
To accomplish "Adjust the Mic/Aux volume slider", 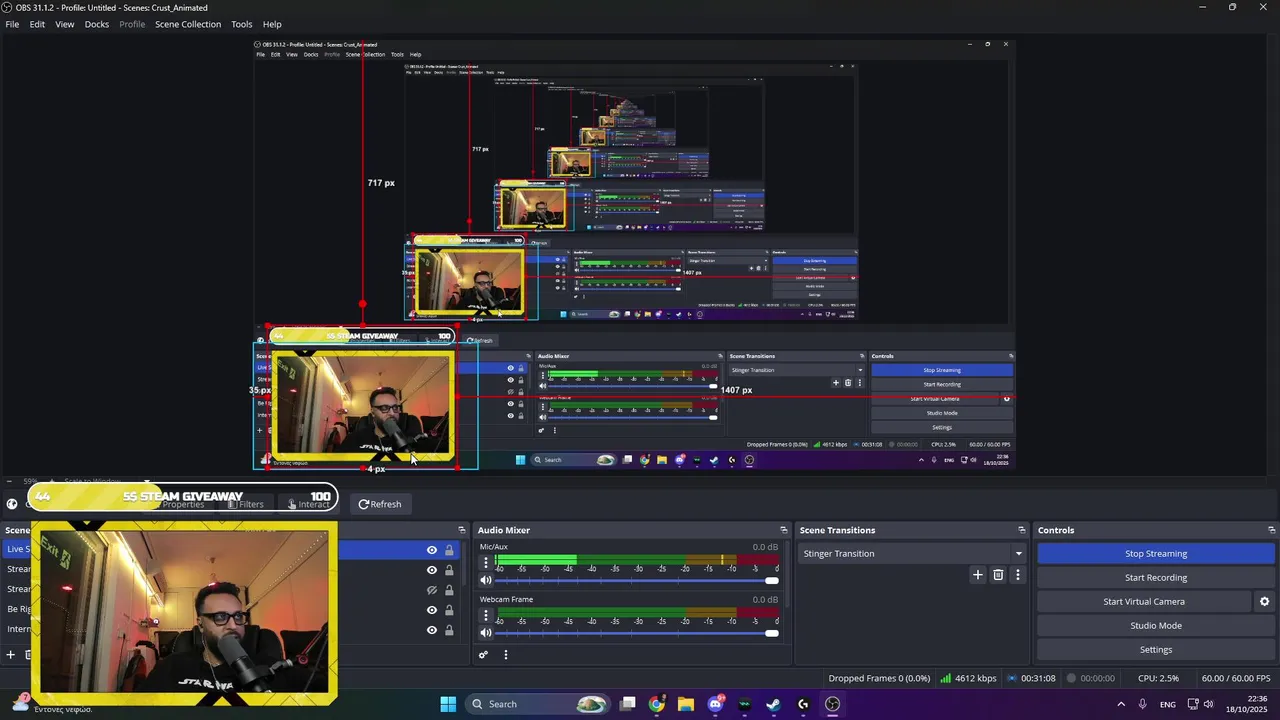I will pyautogui.click(x=637, y=580).
